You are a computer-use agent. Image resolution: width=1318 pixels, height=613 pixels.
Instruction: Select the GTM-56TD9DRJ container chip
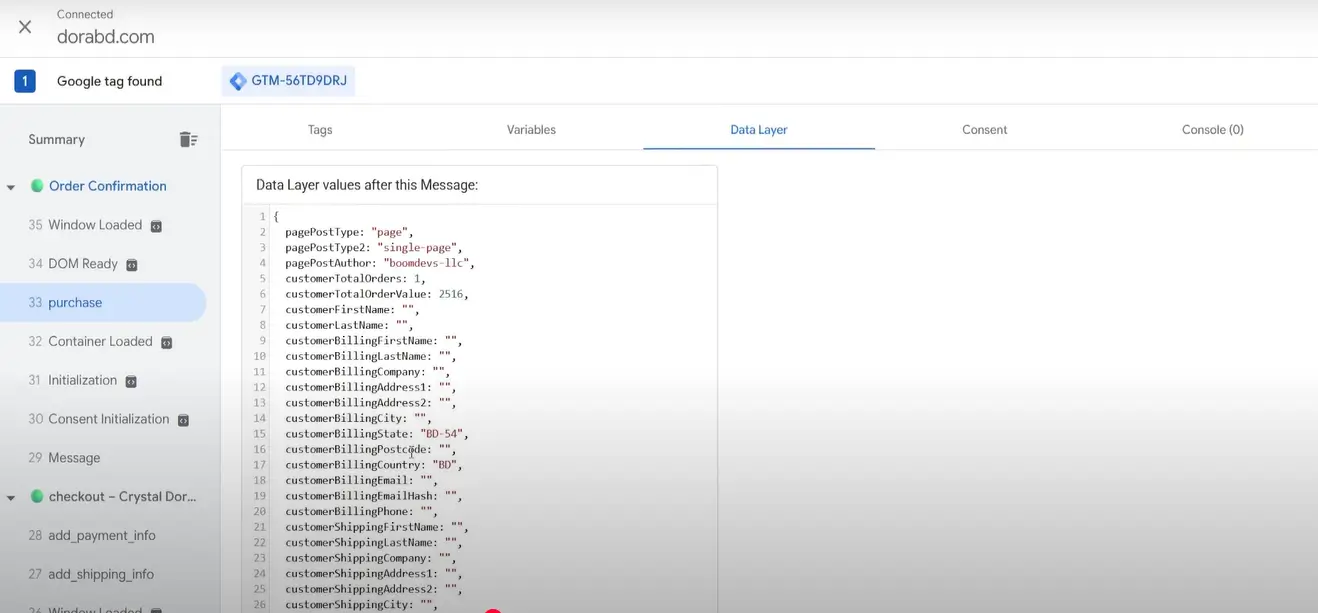[x=289, y=81]
